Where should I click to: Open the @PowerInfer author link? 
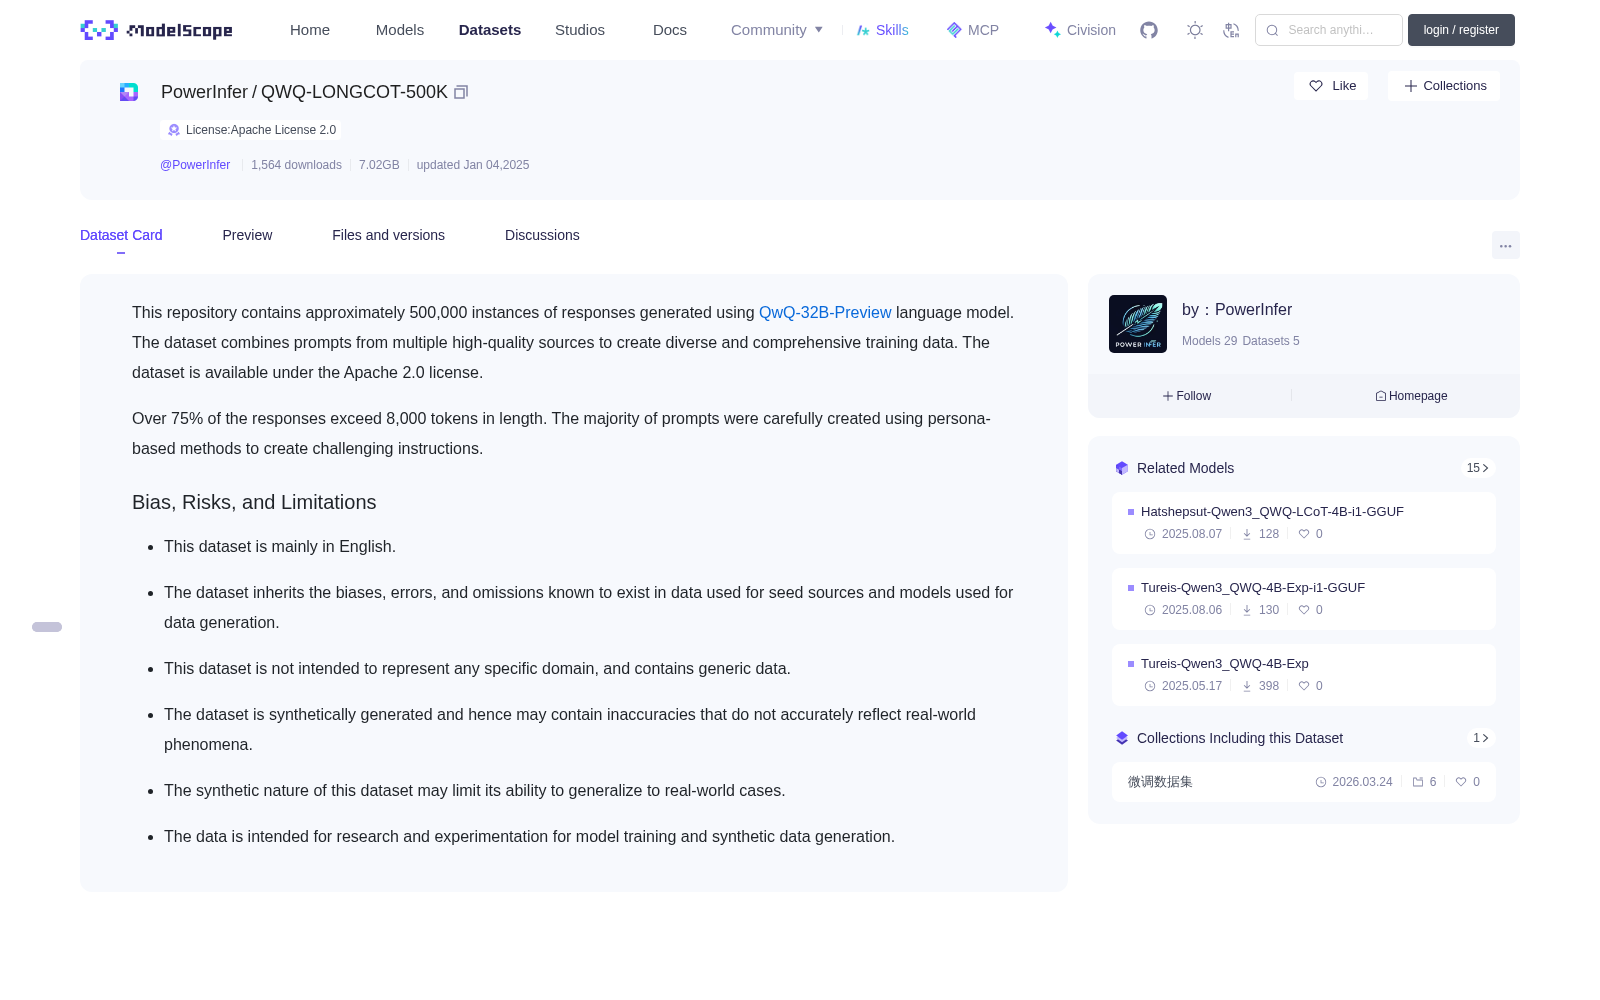pos(195,165)
